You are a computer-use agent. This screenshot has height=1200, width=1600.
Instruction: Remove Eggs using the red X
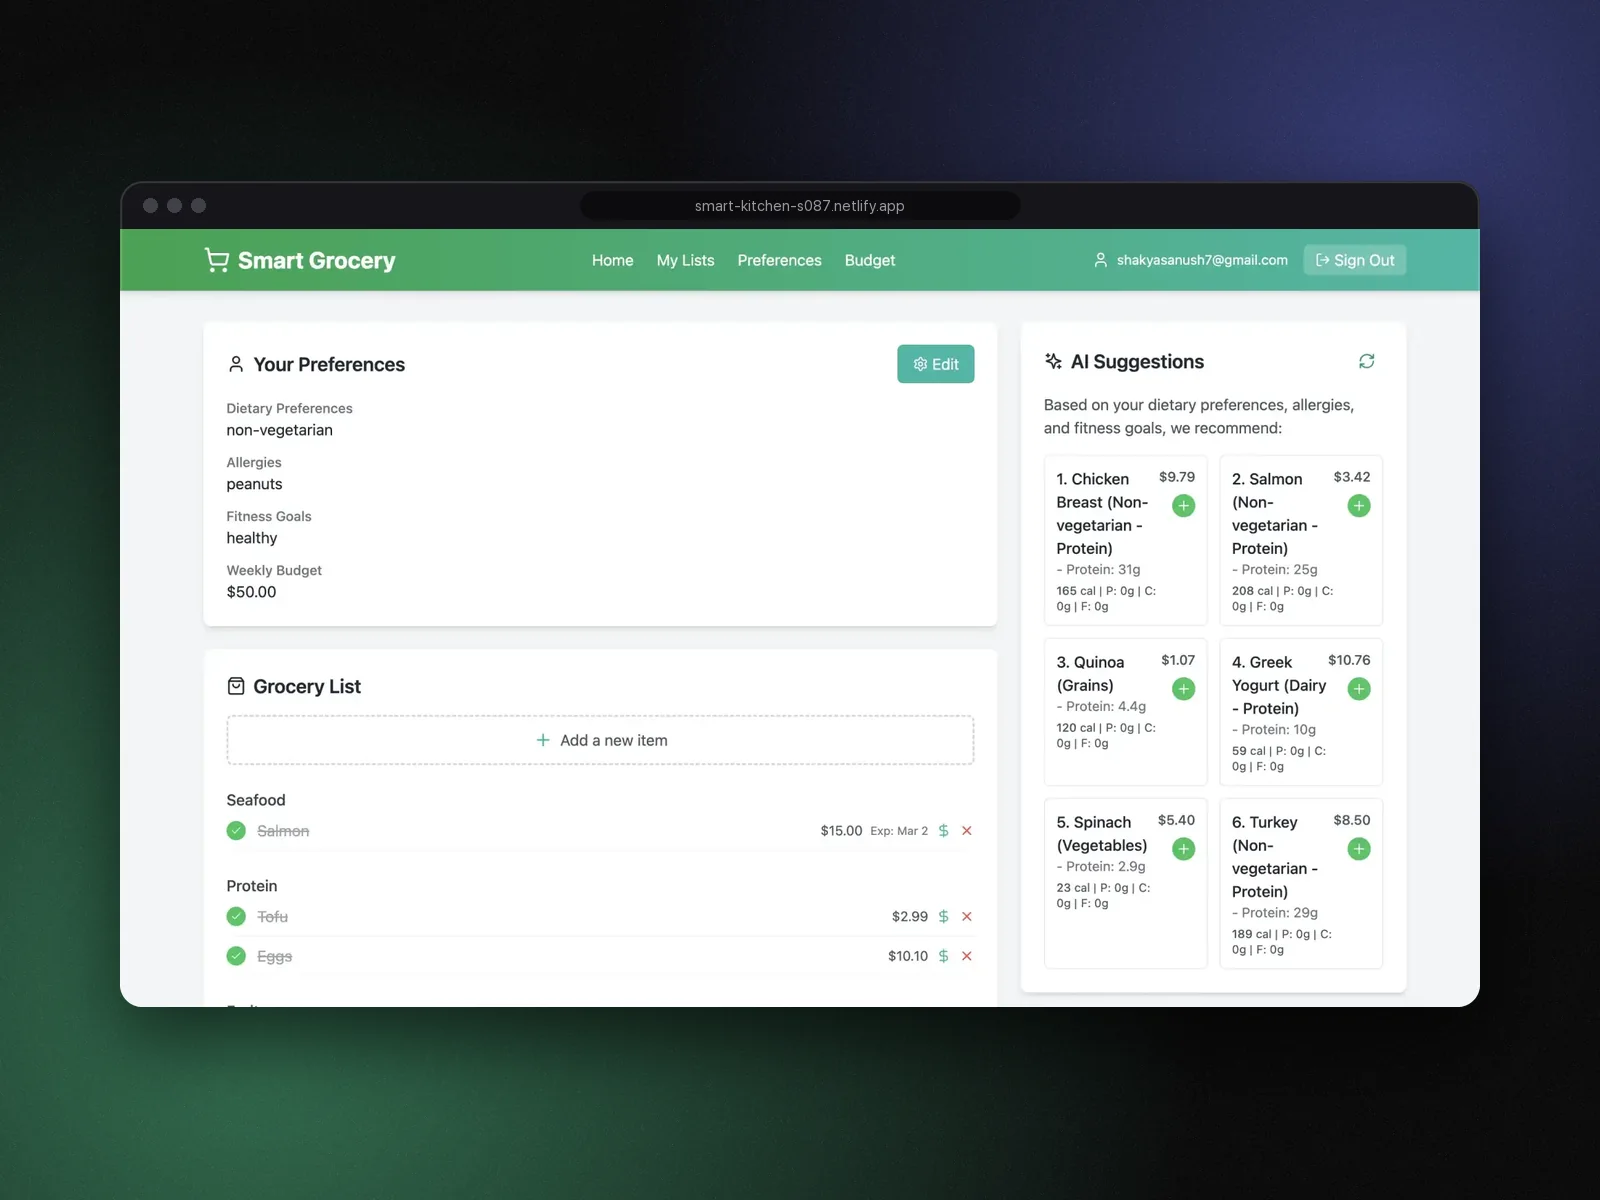point(967,956)
